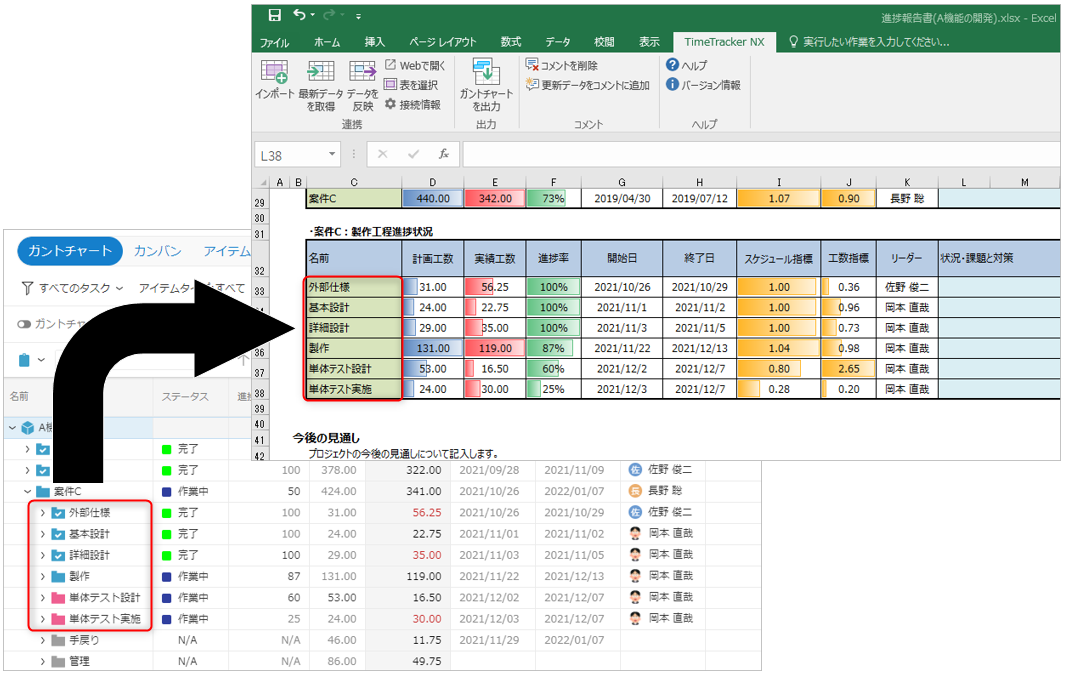Click the Webで開く button

415,65
